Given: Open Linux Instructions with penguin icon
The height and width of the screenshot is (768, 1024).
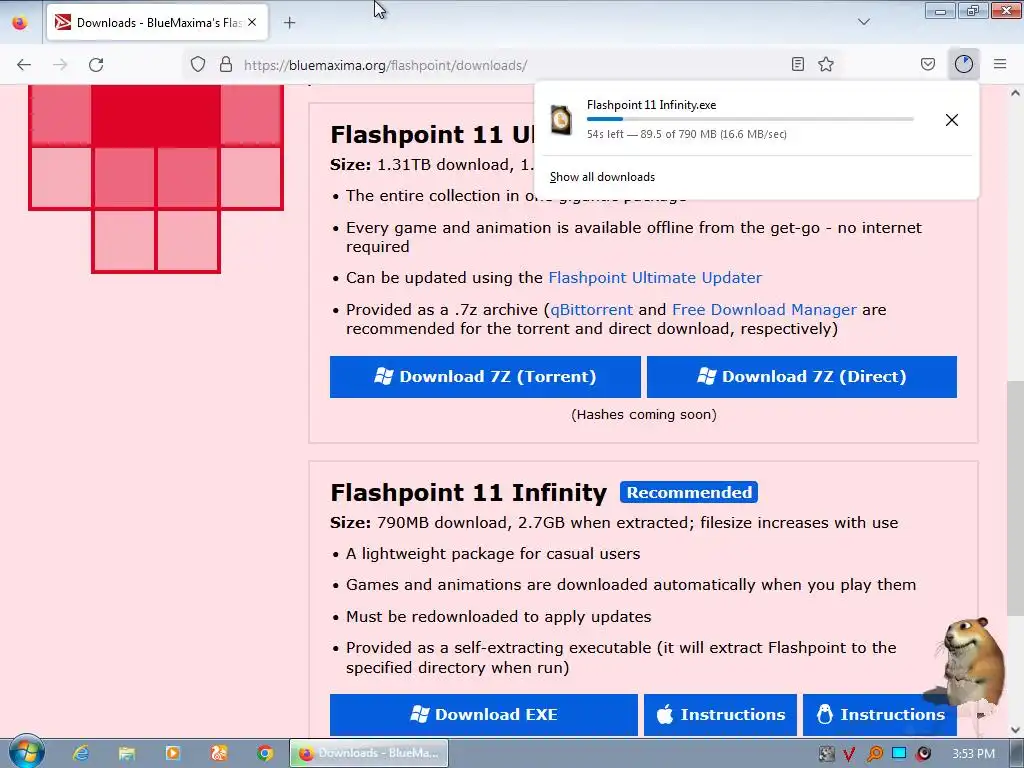Looking at the screenshot, I should click(x=880, y=714).
